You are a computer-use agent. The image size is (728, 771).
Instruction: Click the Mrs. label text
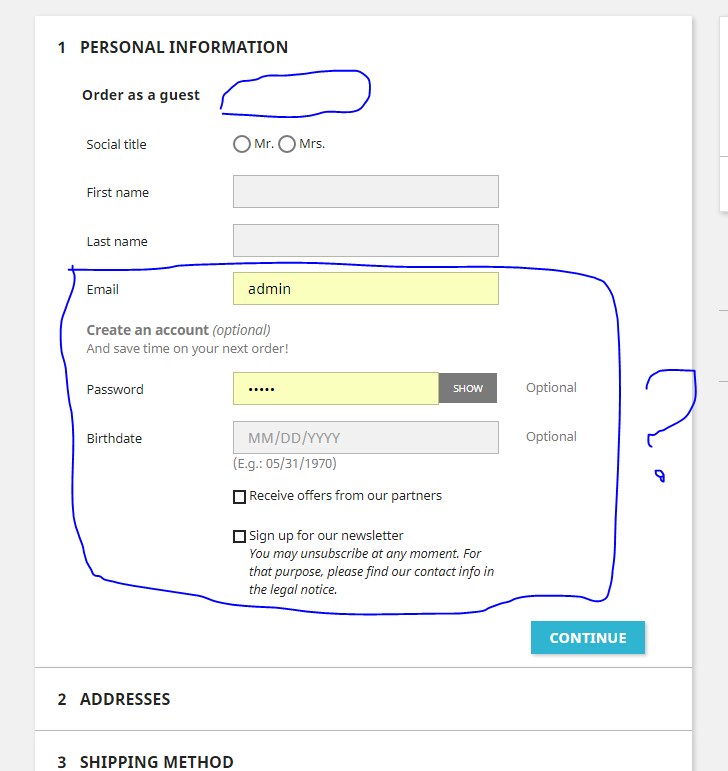click(x=312, y=144)
